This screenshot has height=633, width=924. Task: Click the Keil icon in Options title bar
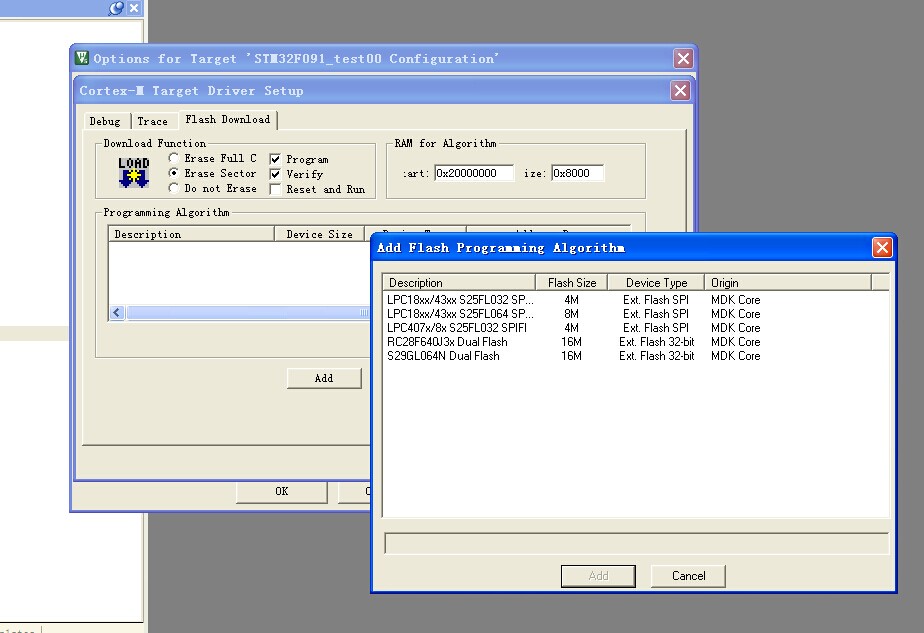coord(82,58)
